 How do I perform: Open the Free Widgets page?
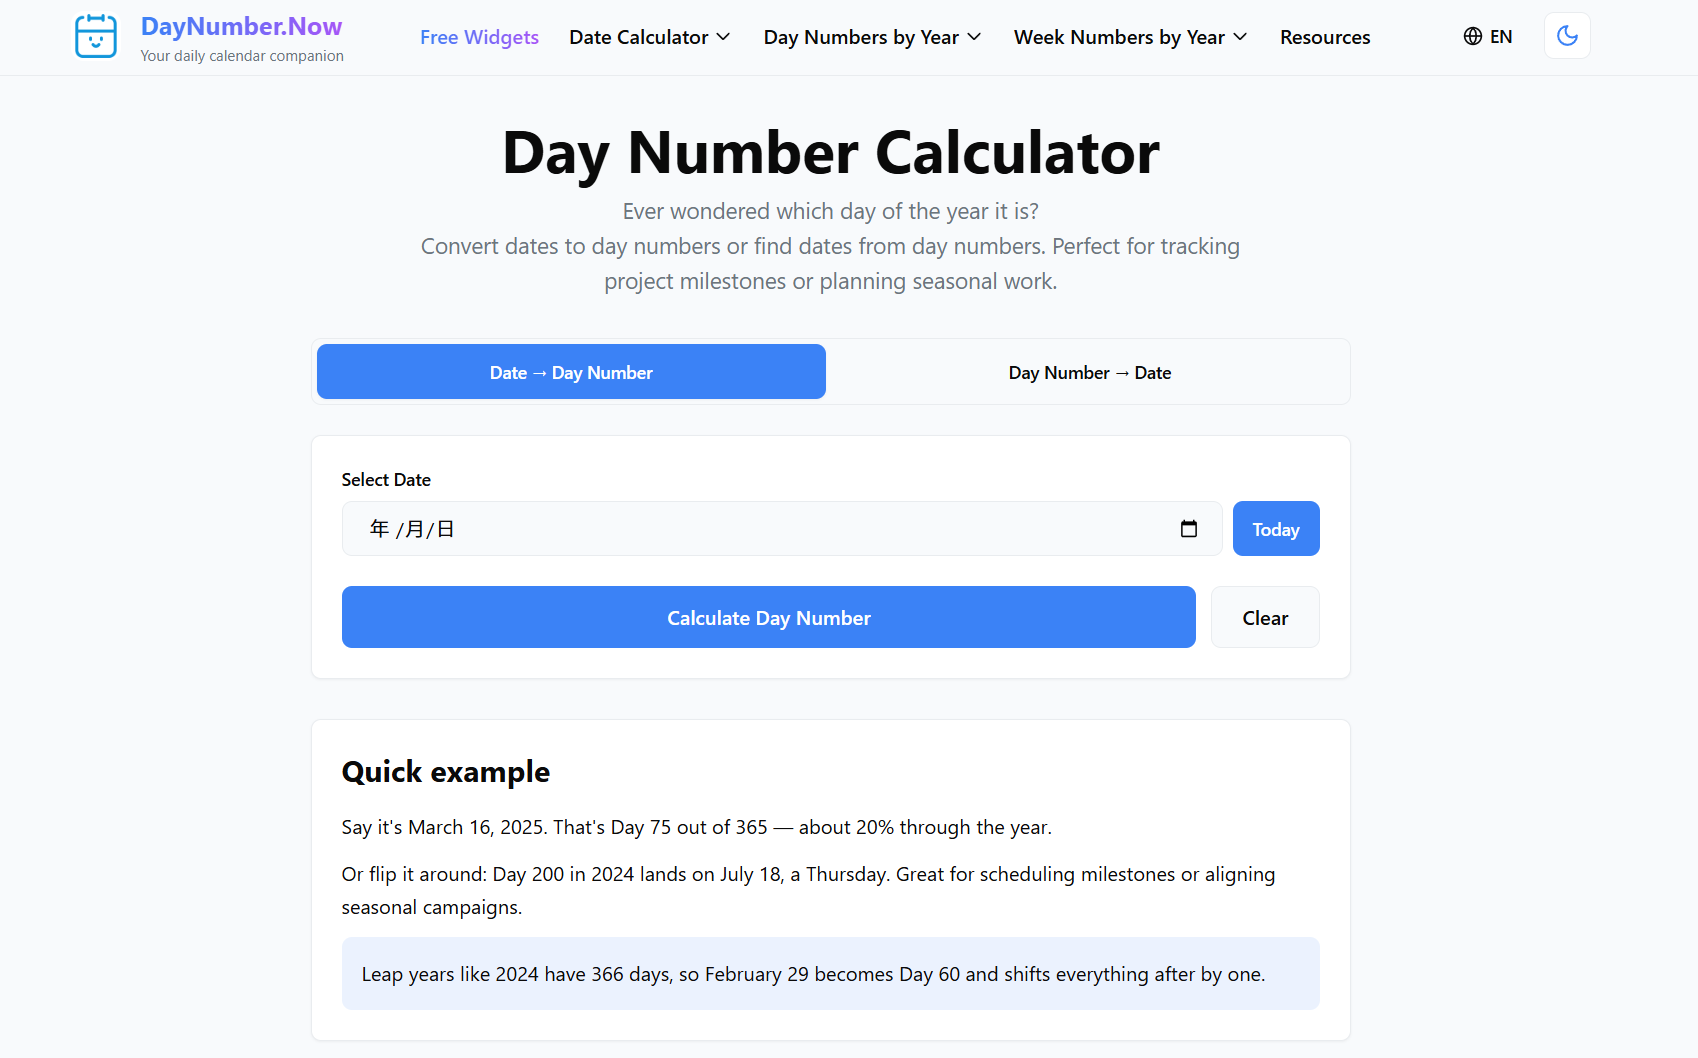(x=479, y=37)
